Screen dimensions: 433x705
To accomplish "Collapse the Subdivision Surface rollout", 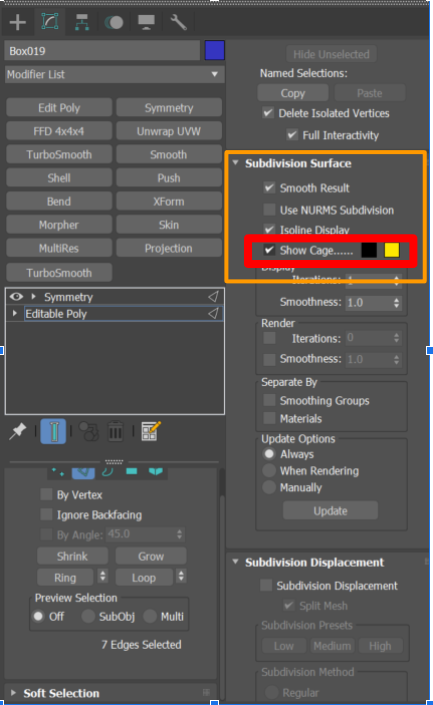I will (x=236, y=163).
